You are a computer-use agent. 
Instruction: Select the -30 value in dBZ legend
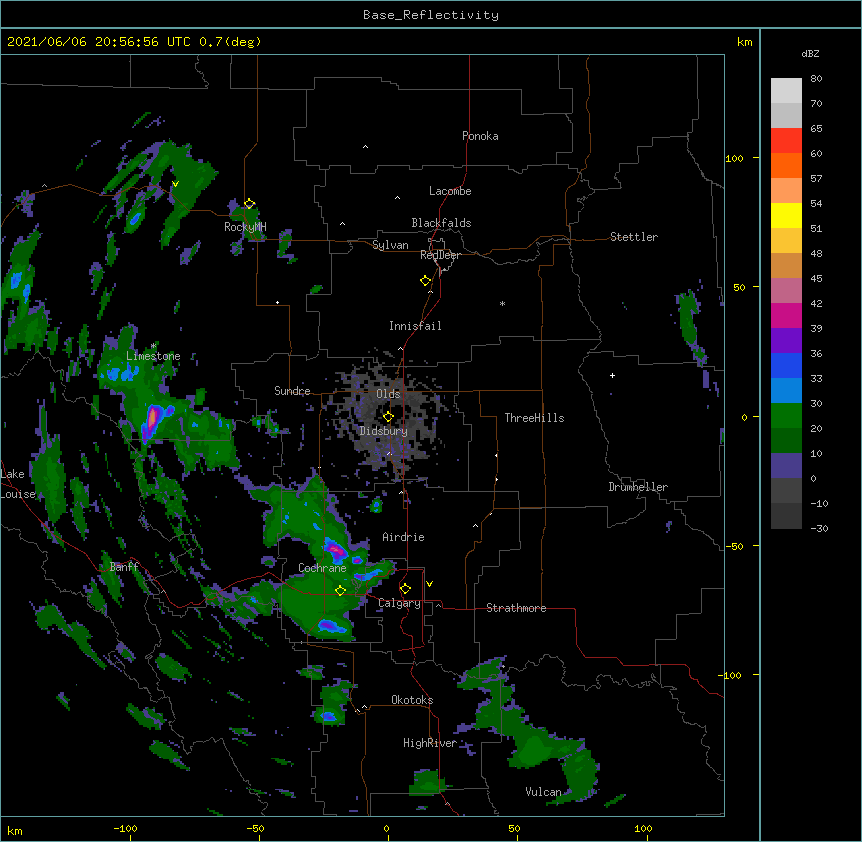point(819,528)
